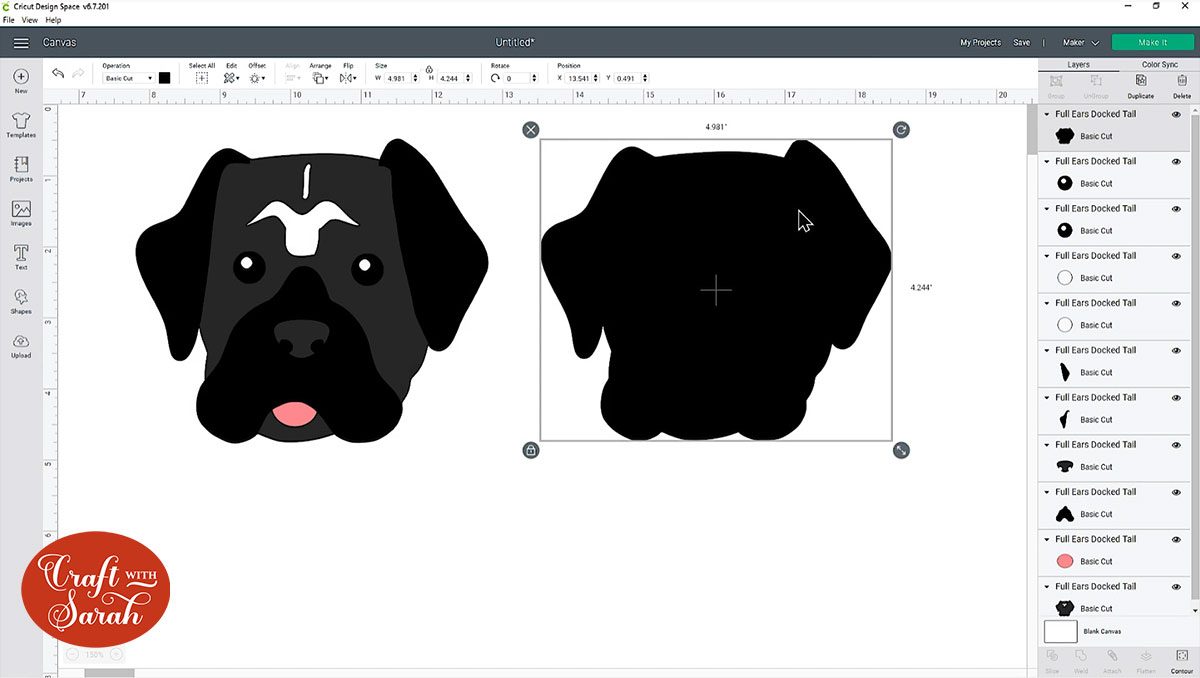Open the File menu
This screenshot has width=1200, height=678.
8,19
